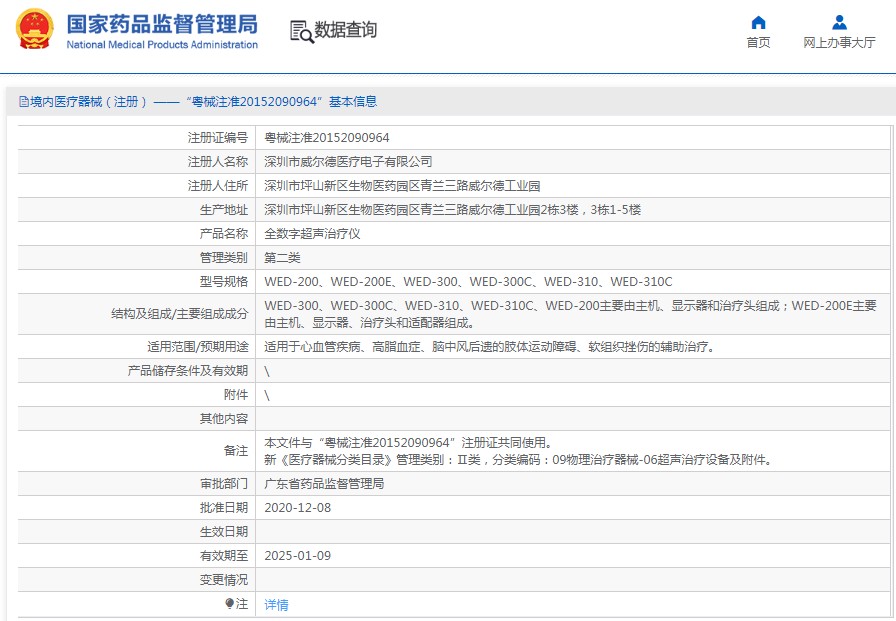This screenshot has width=896, height=621.
Task: Click the 产品名称 row label
Action: coord(223,234)
